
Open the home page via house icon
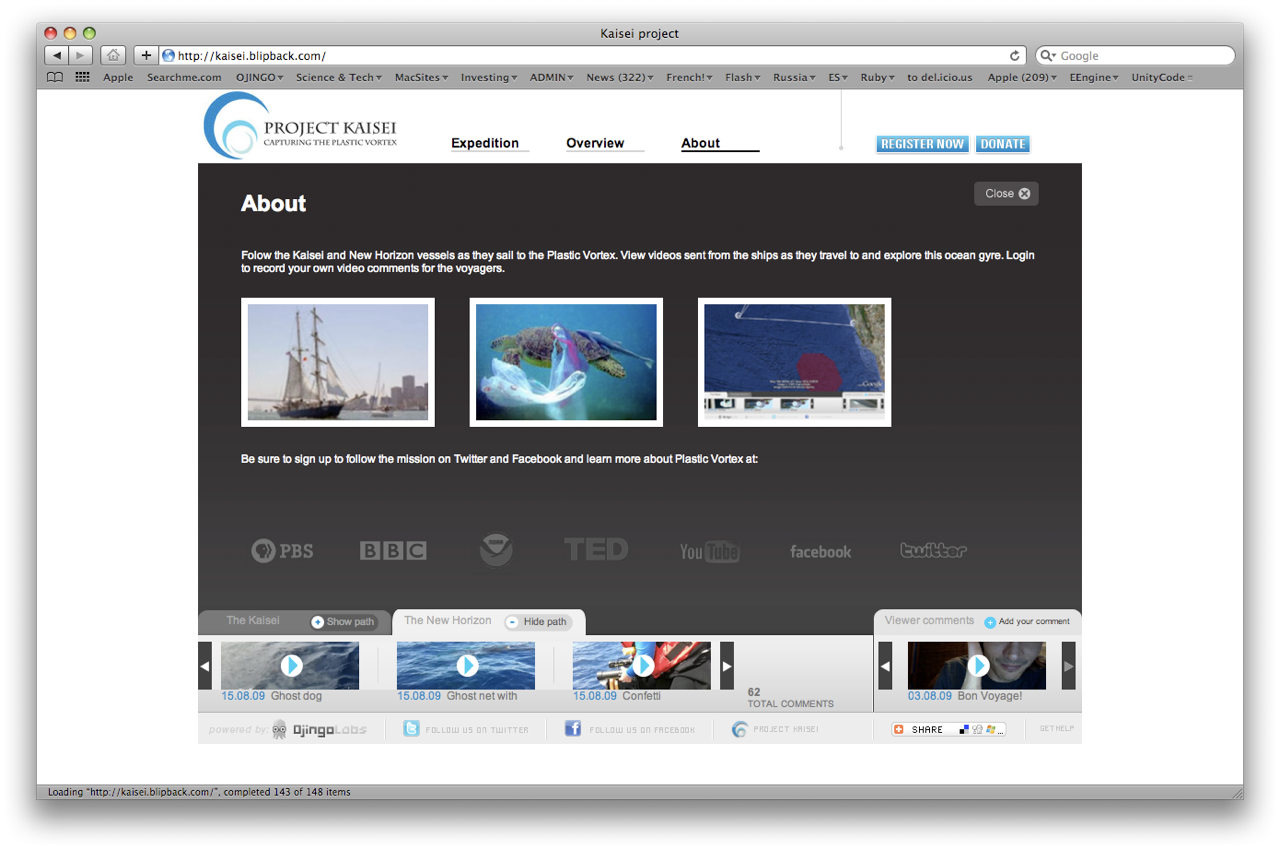point(113,56)
